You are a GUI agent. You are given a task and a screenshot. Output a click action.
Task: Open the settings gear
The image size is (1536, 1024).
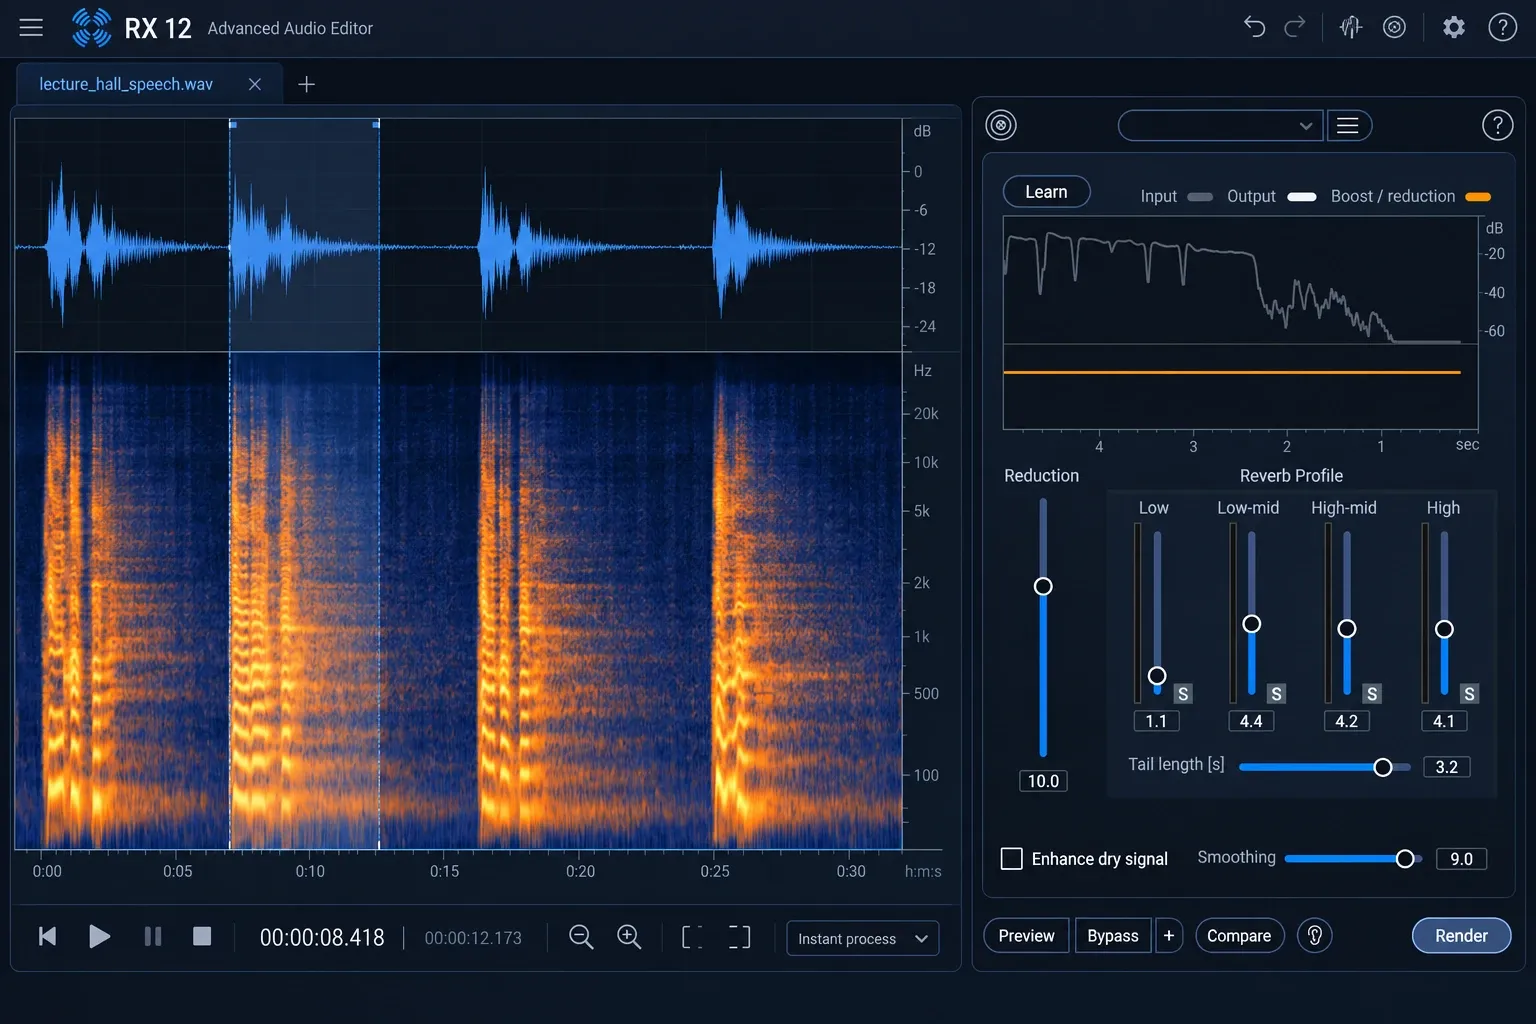coord(1454,27)
